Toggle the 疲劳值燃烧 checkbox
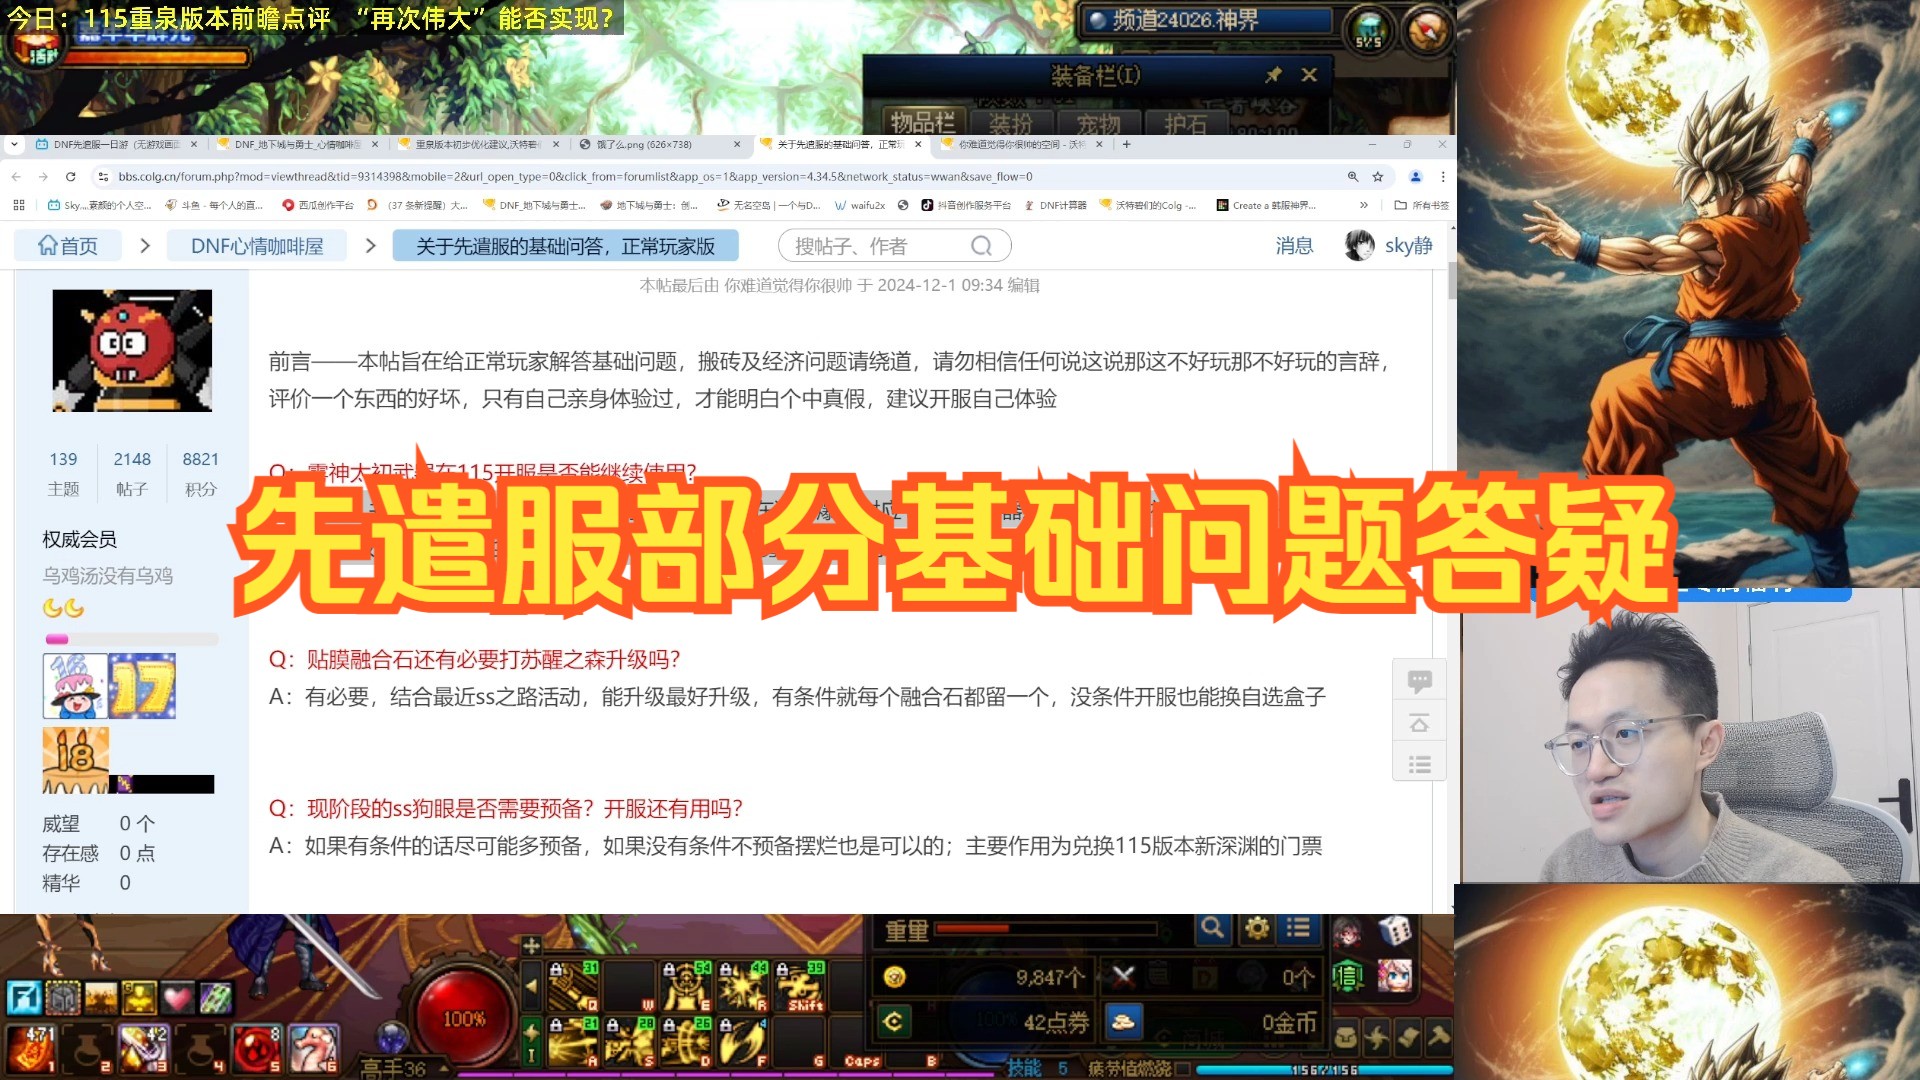This screenshot has height=1080, width=1920. click(1182, 1069)
